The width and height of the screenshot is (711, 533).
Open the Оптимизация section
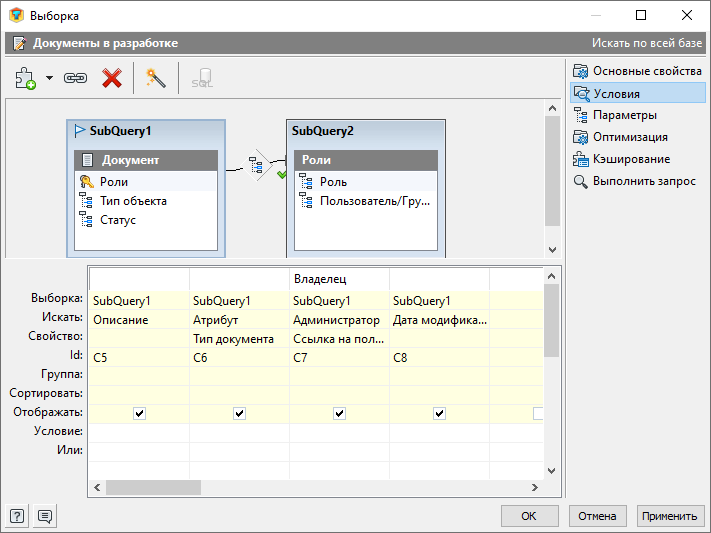pyautogui.click(x=629, y=137)
